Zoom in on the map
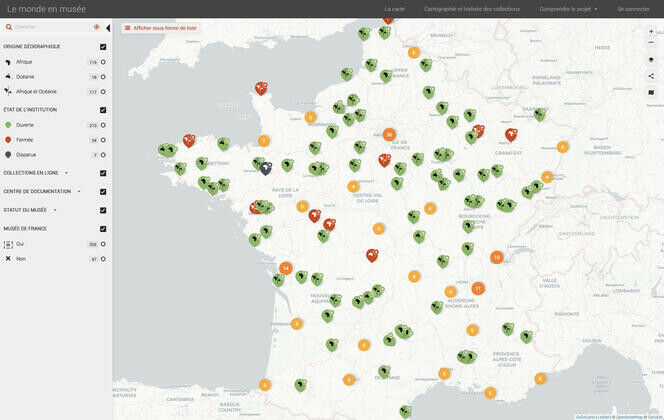 pos(651,31)
